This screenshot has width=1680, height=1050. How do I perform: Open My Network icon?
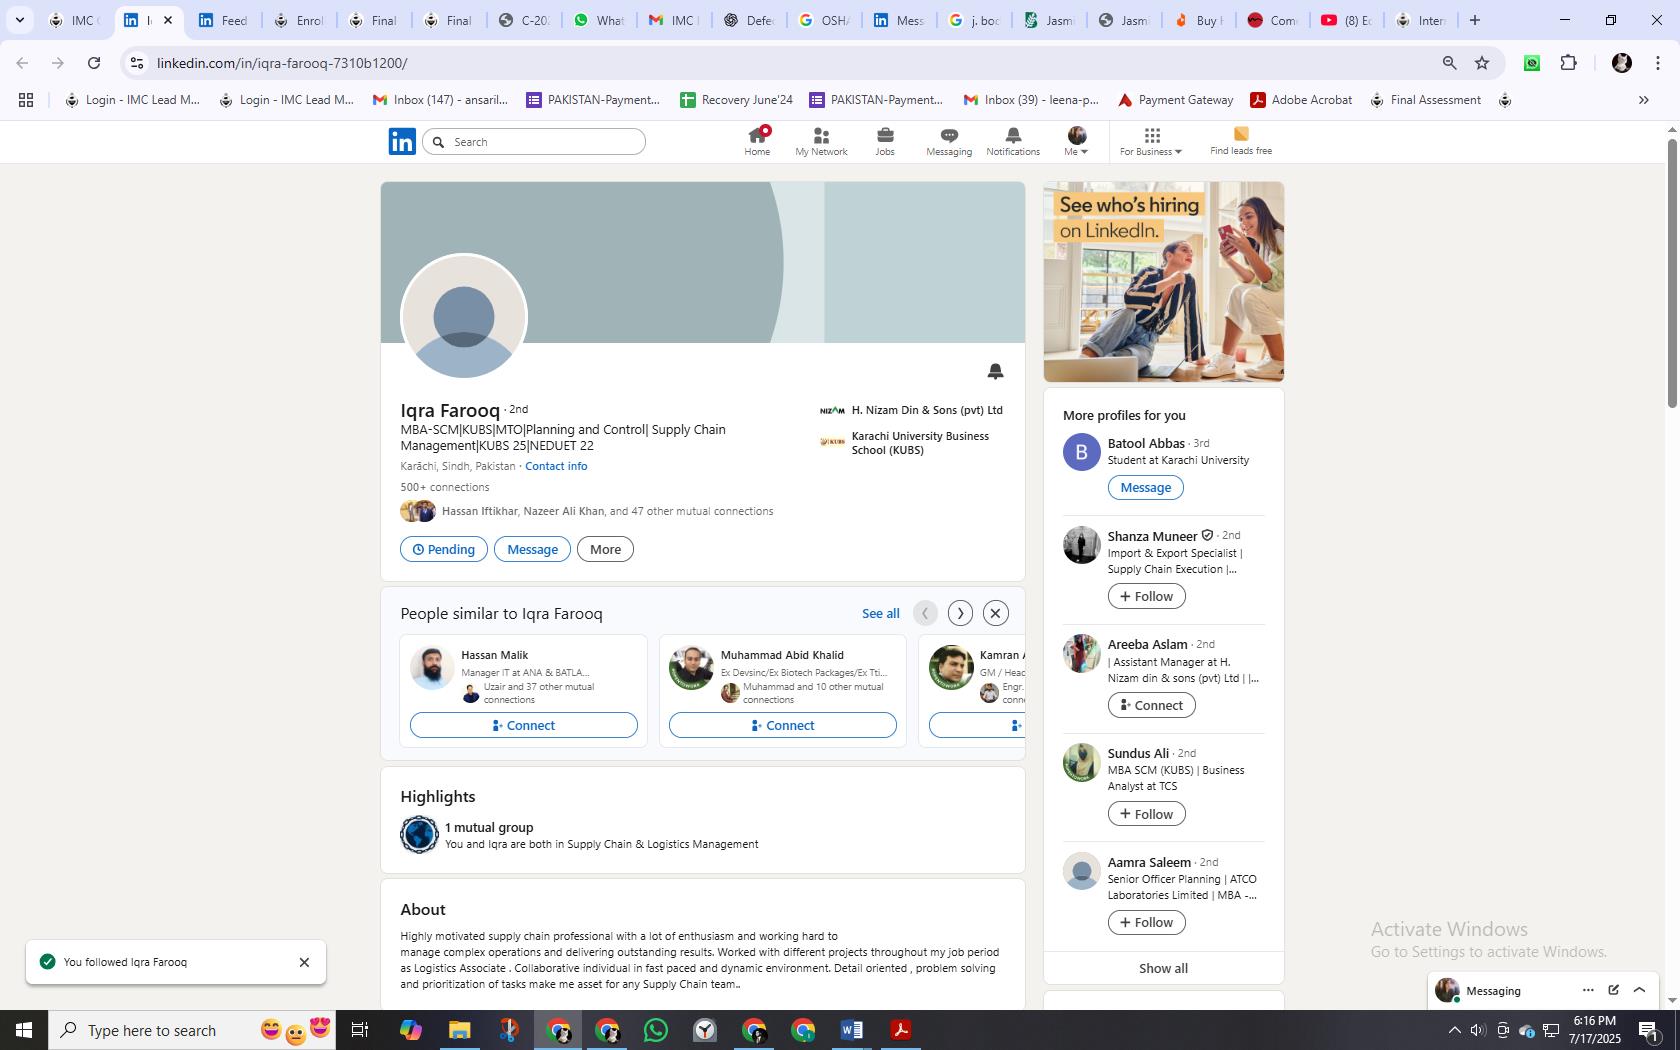(821, 141)
